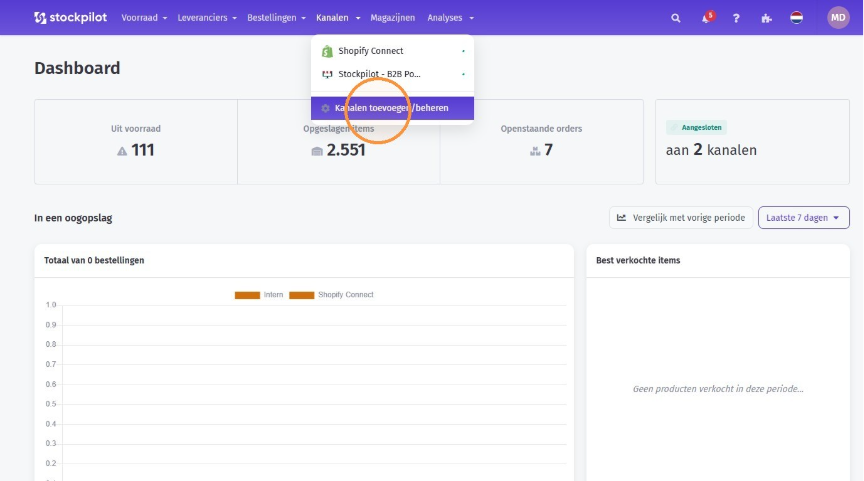864x481 pixels.
Task: Click the Dashboard heading
Action: [77, 68]
